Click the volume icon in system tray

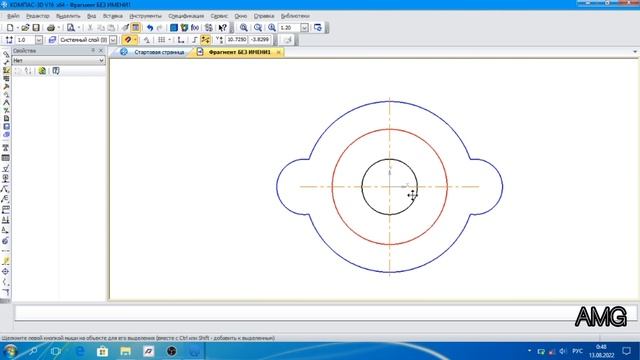tap(563, 351)
